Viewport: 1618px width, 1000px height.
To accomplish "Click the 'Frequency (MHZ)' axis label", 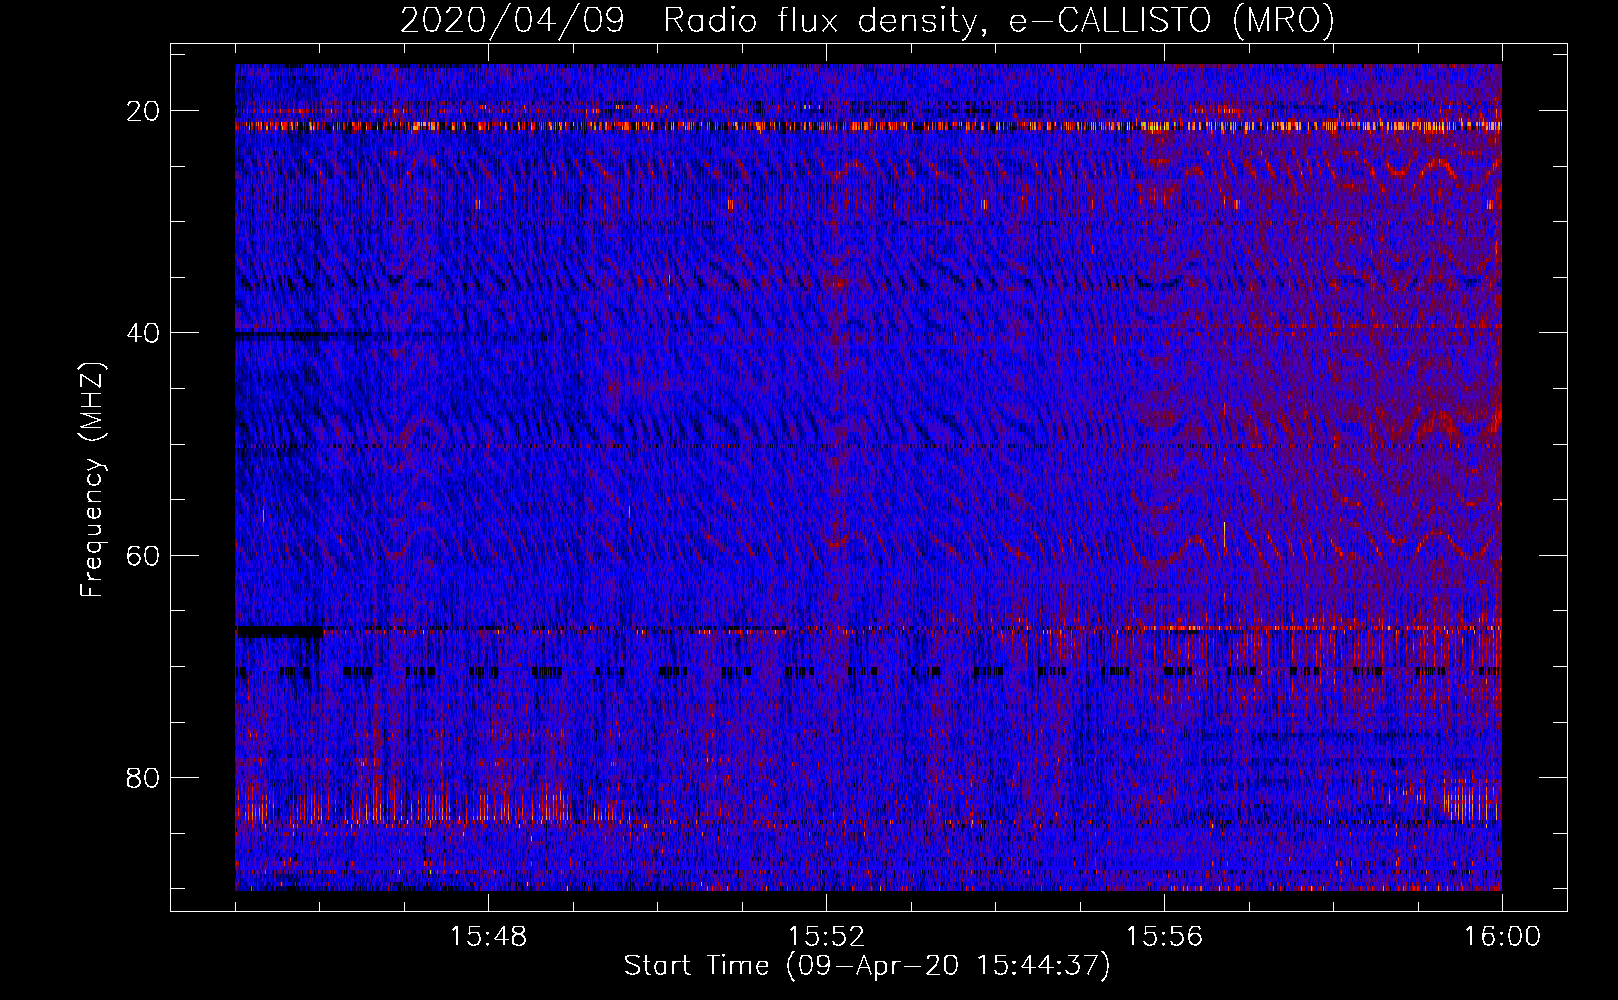I will tap(92, 480).
